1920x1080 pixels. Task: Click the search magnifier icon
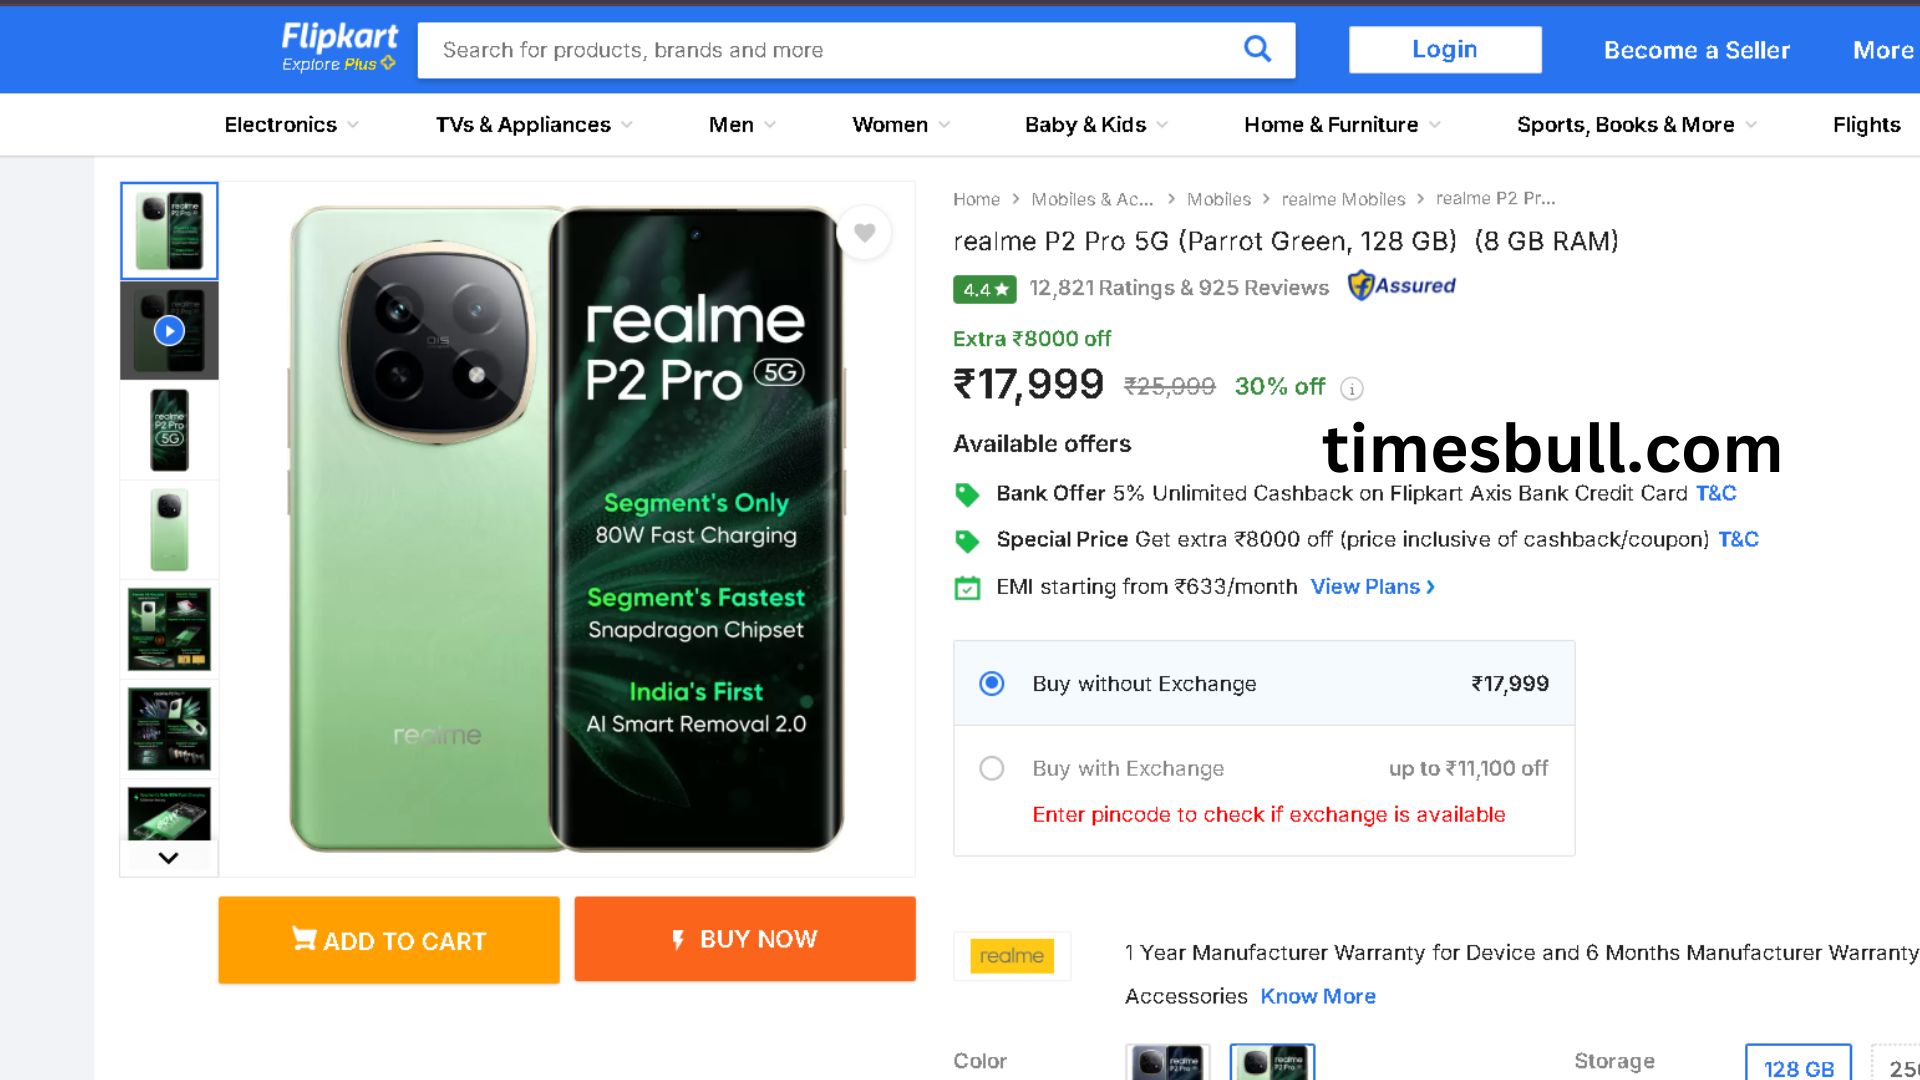pyautogui.click(x=1257, y=49)
